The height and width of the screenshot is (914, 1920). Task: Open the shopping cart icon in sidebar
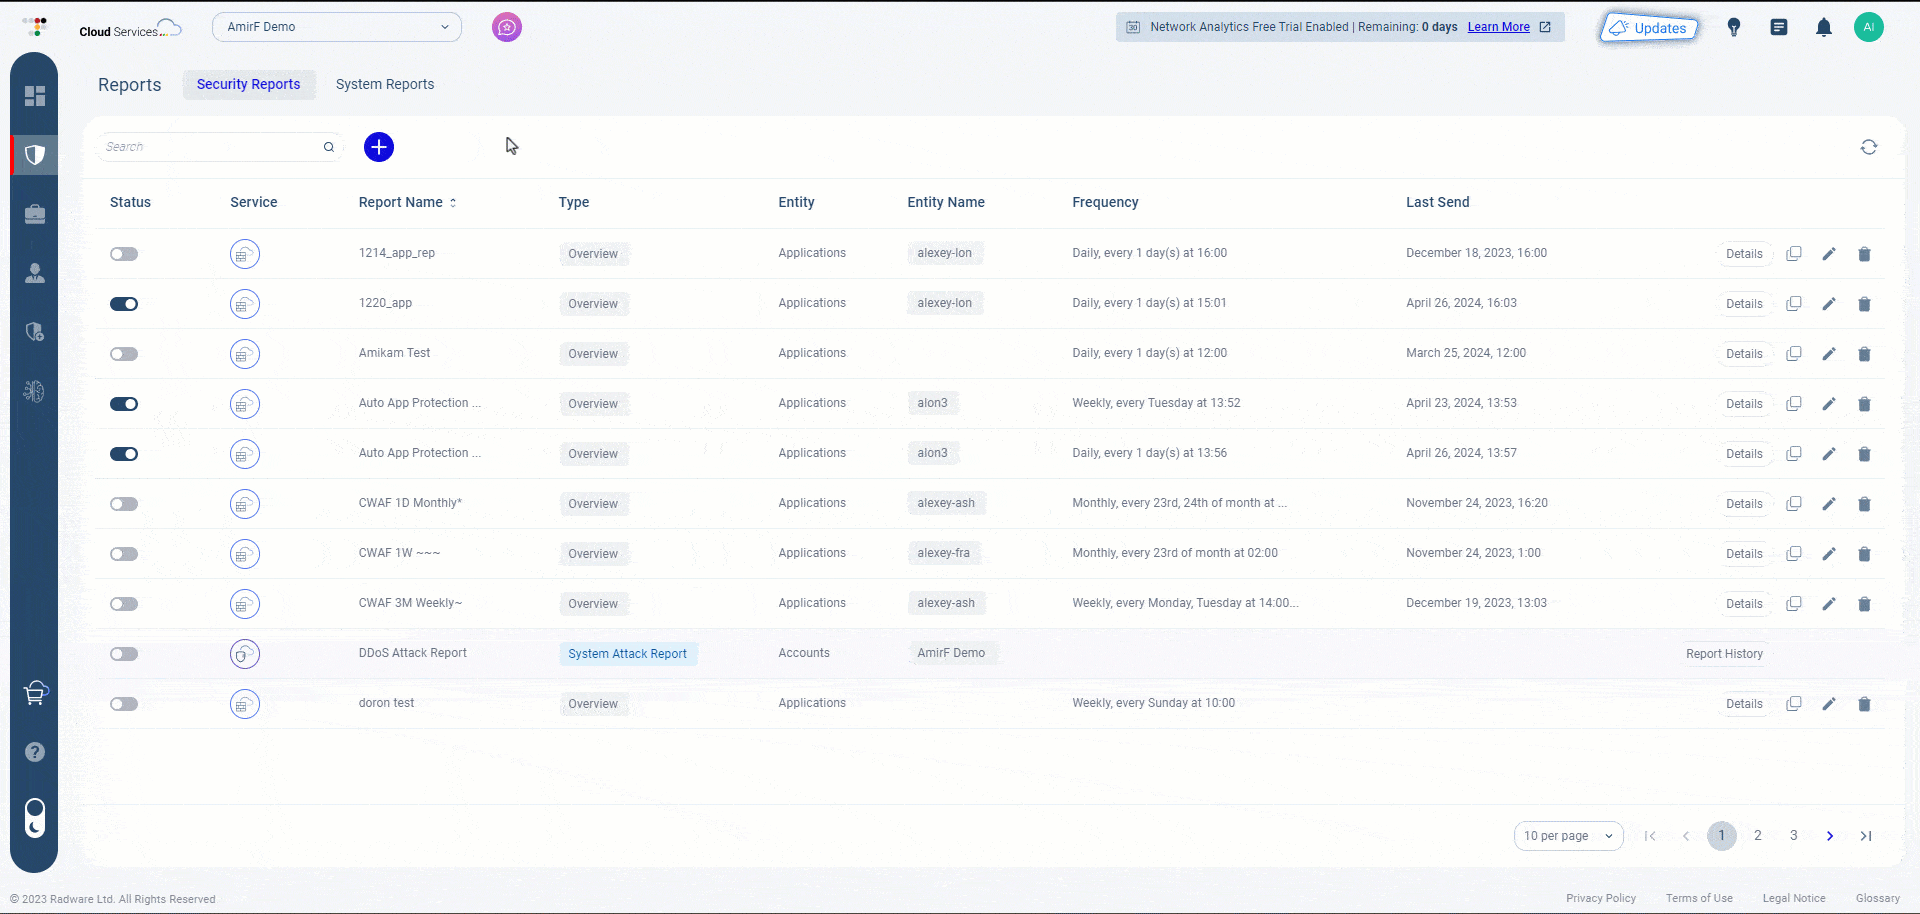coord(35,693)
